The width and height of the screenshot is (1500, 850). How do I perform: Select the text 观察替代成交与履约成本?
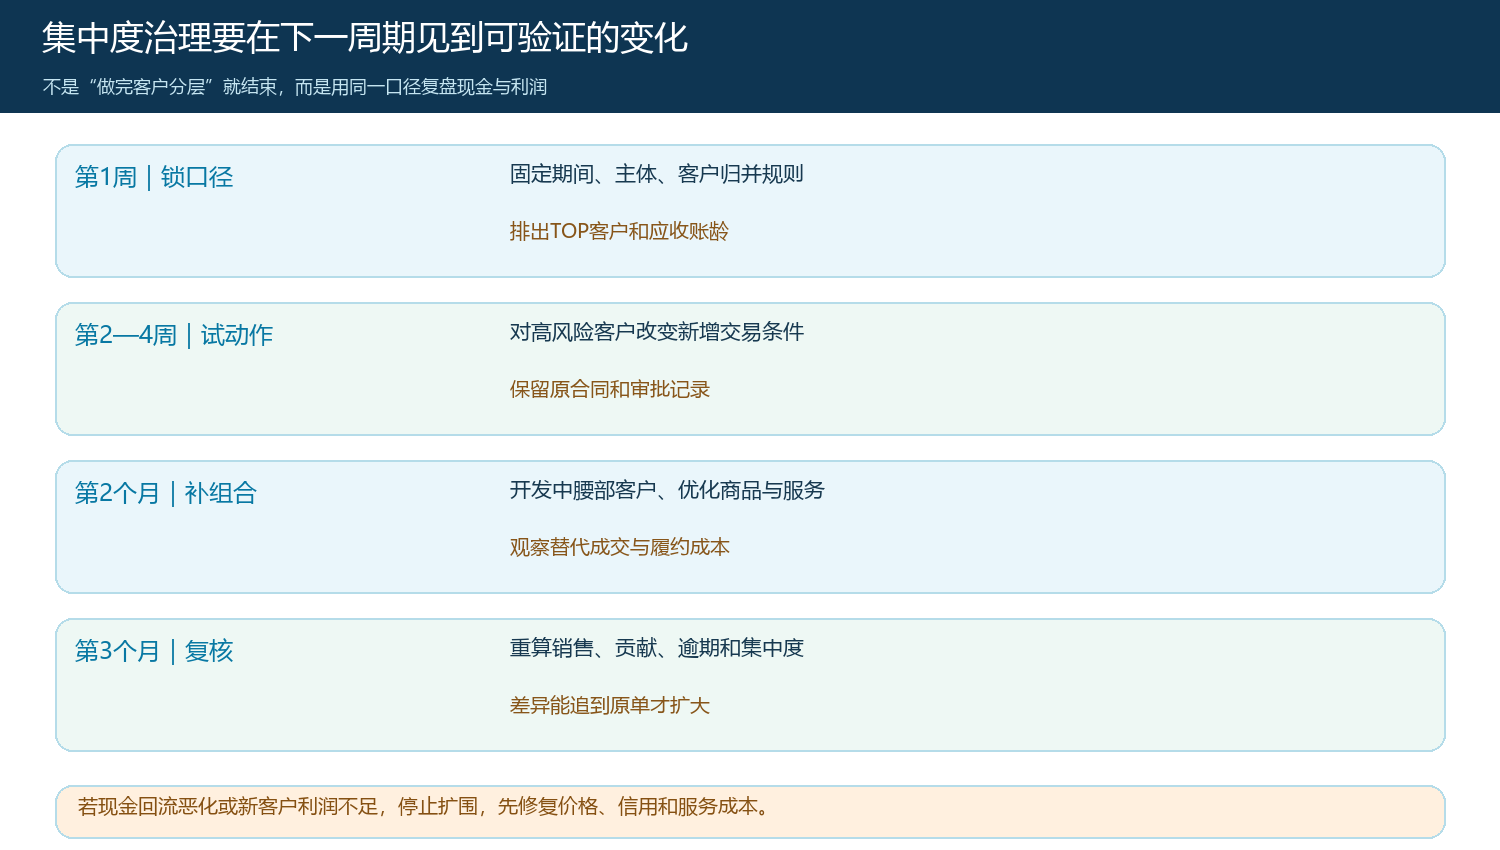[x=620, y=547]
